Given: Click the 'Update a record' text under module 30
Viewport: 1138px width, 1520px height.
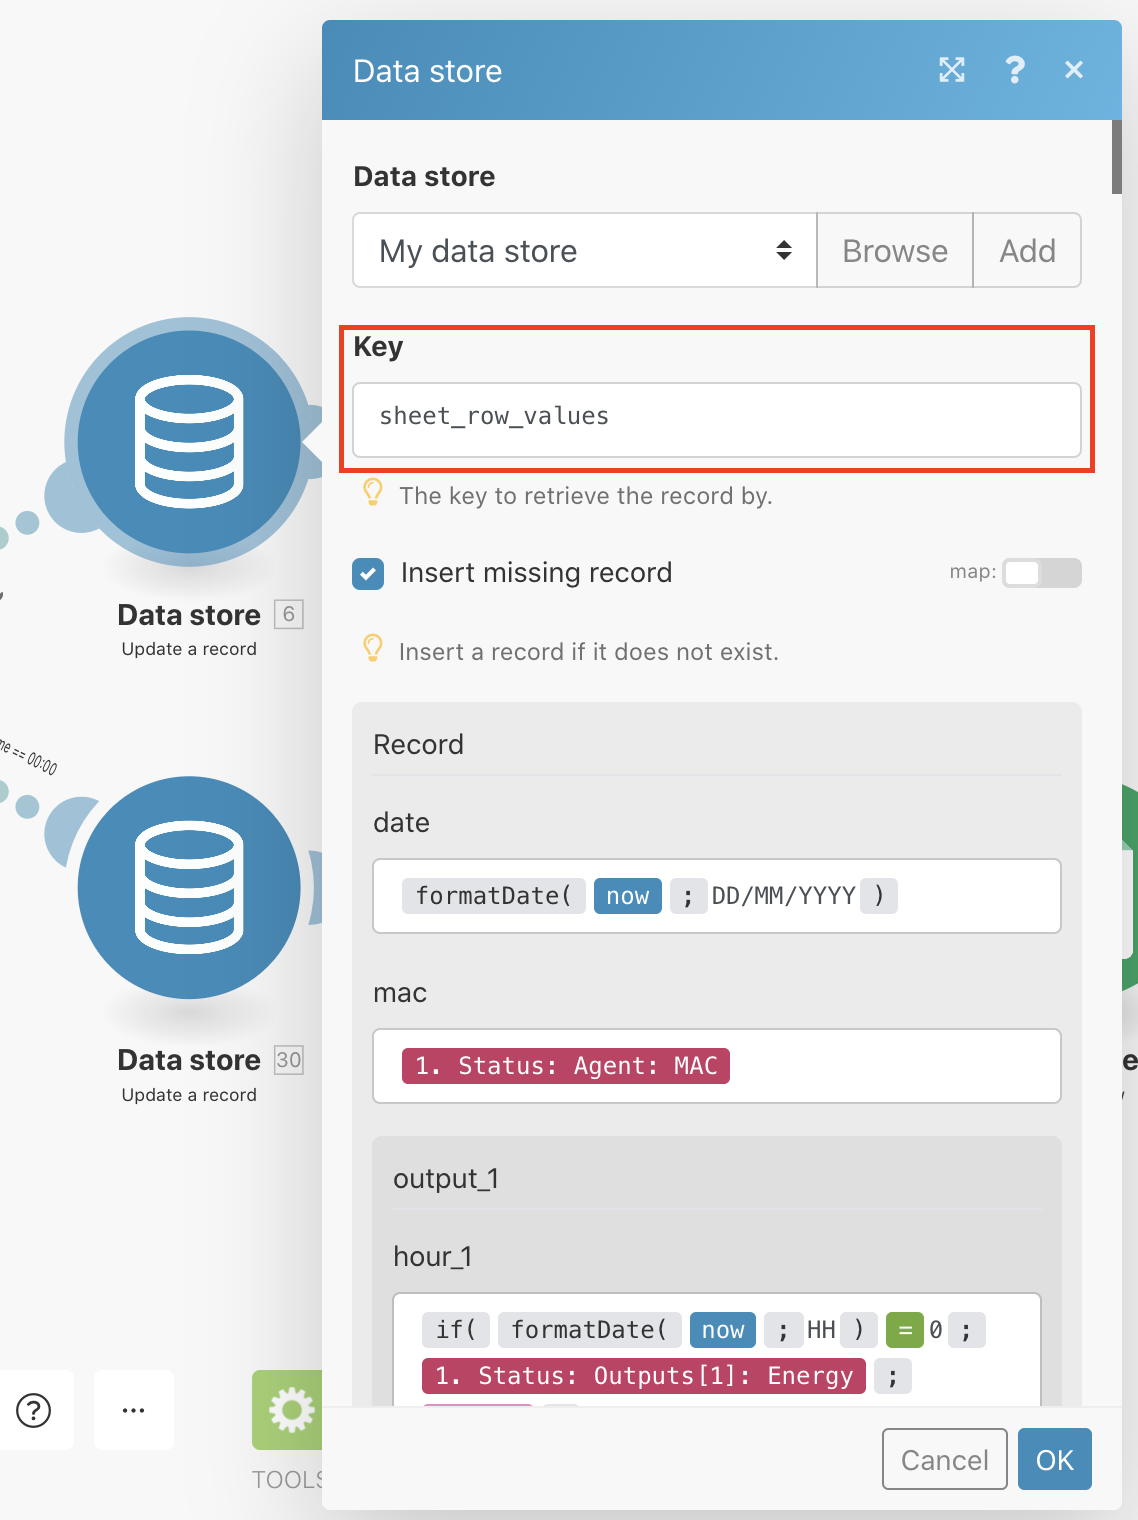Looking at the screenshot, I should (189, 1095).
